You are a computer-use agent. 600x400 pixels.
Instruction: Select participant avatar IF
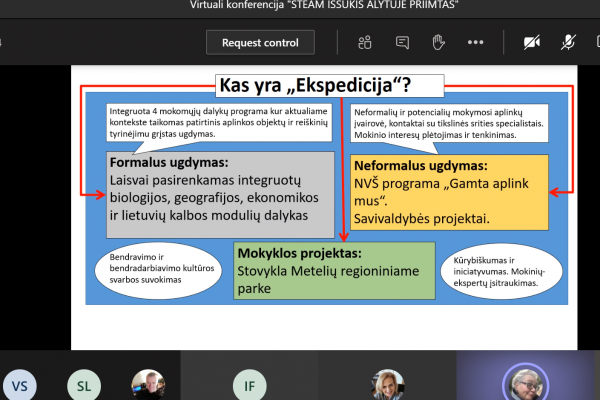click(249, 385)
